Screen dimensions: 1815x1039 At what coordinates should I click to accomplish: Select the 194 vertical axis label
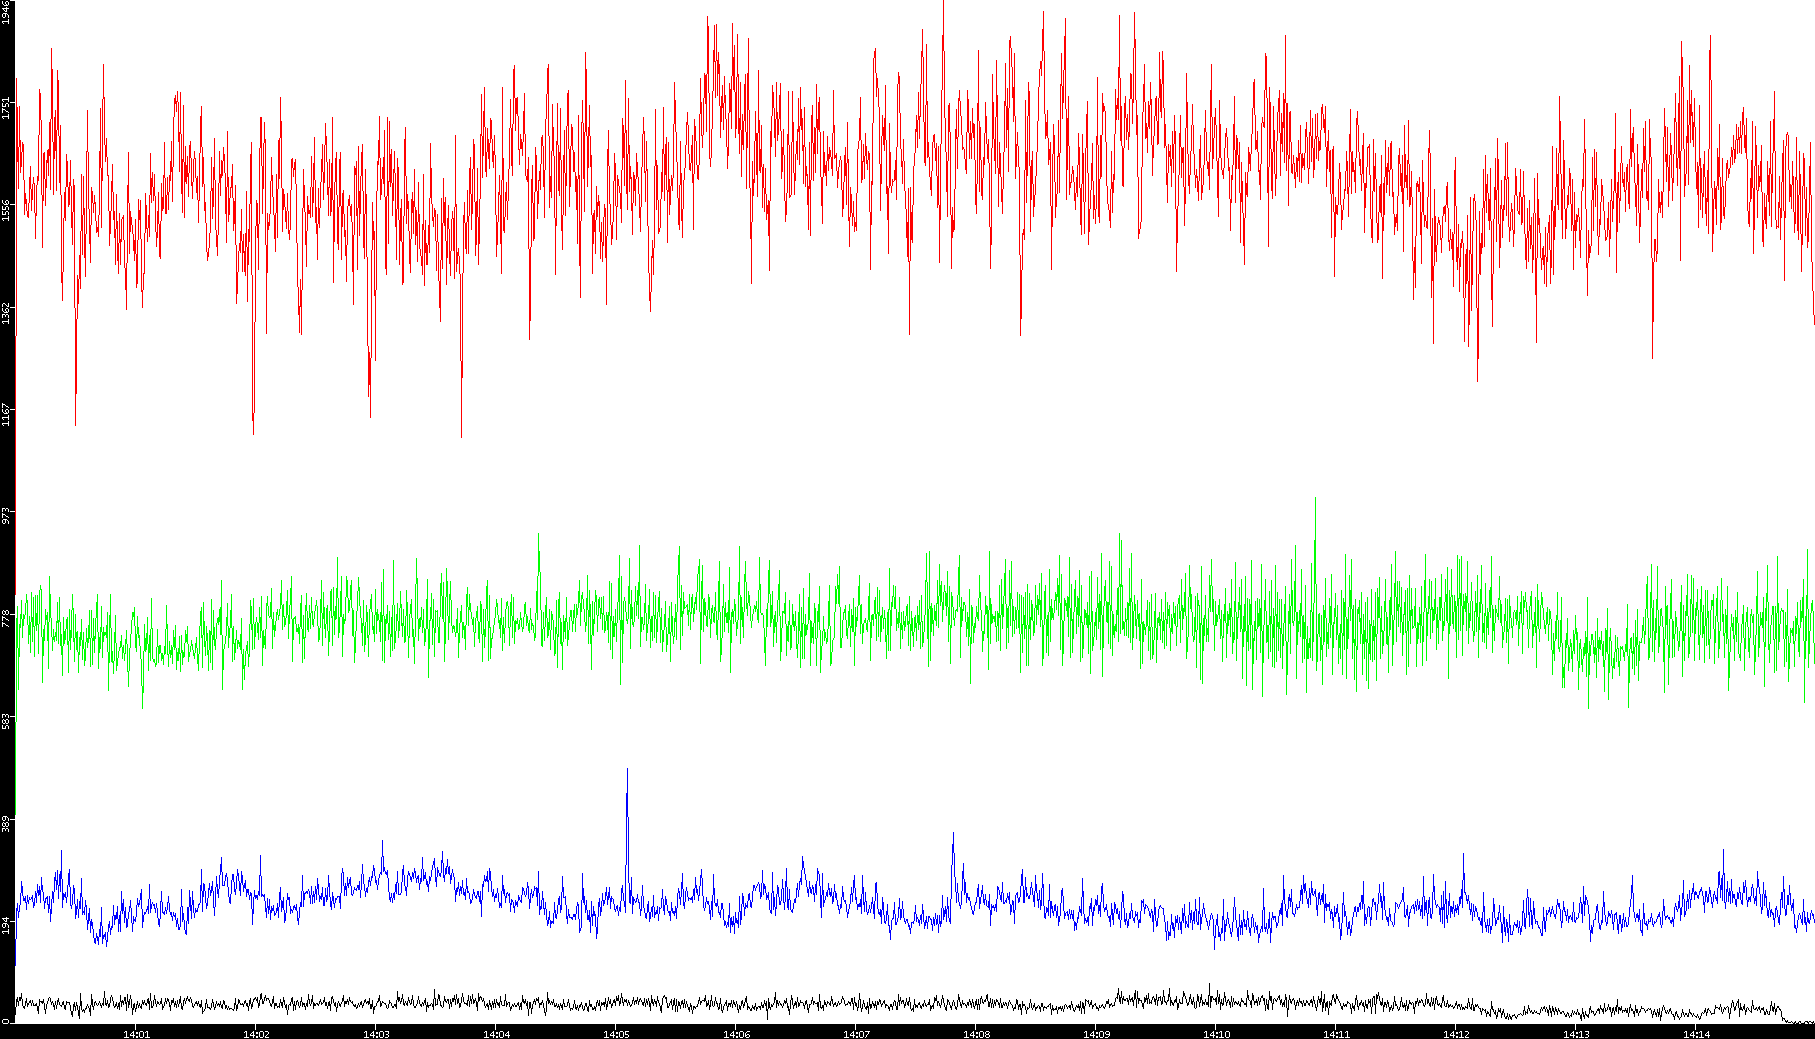pyautogui.click(x=6, y=925)
